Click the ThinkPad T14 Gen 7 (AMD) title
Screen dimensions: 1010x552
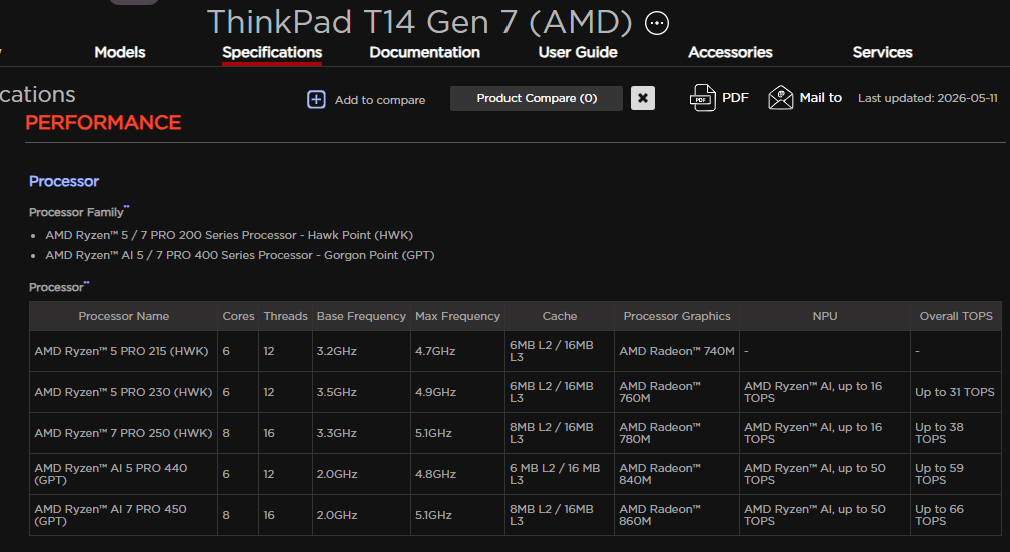coord(420,23)
